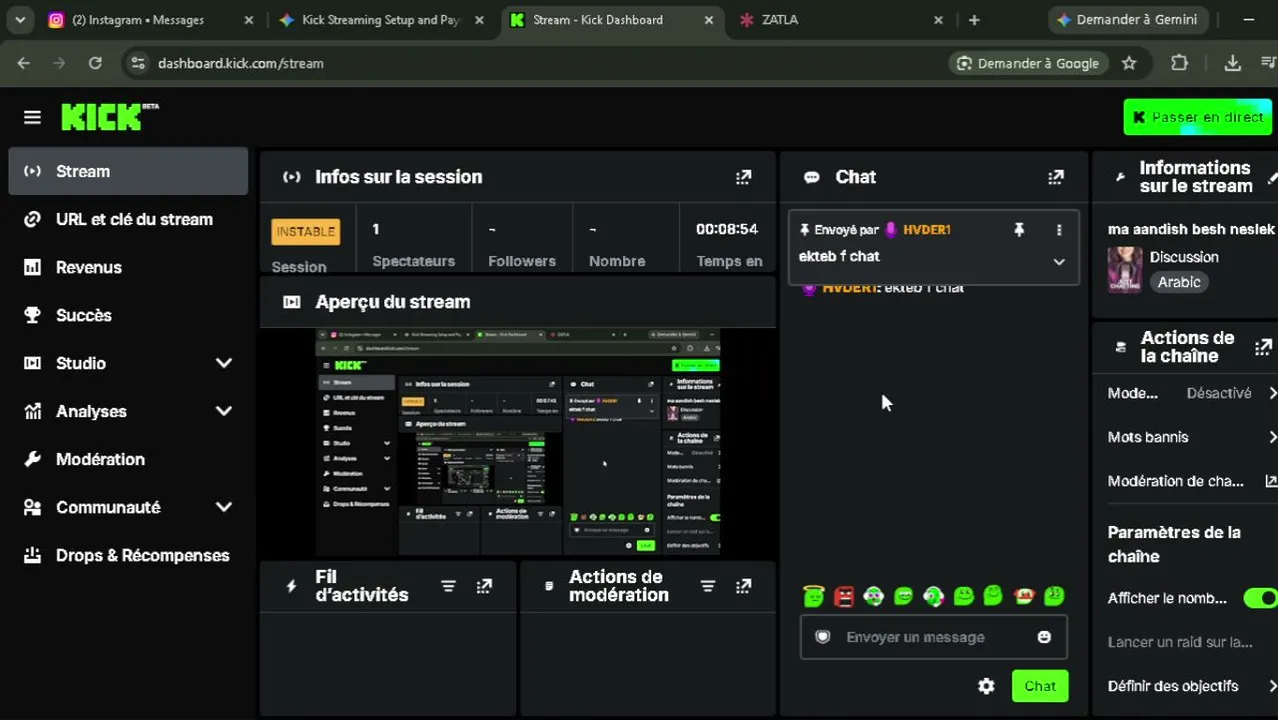Insert the first green halo emote
This screenshot has height=720, width=1278.
tap(813, 596)
